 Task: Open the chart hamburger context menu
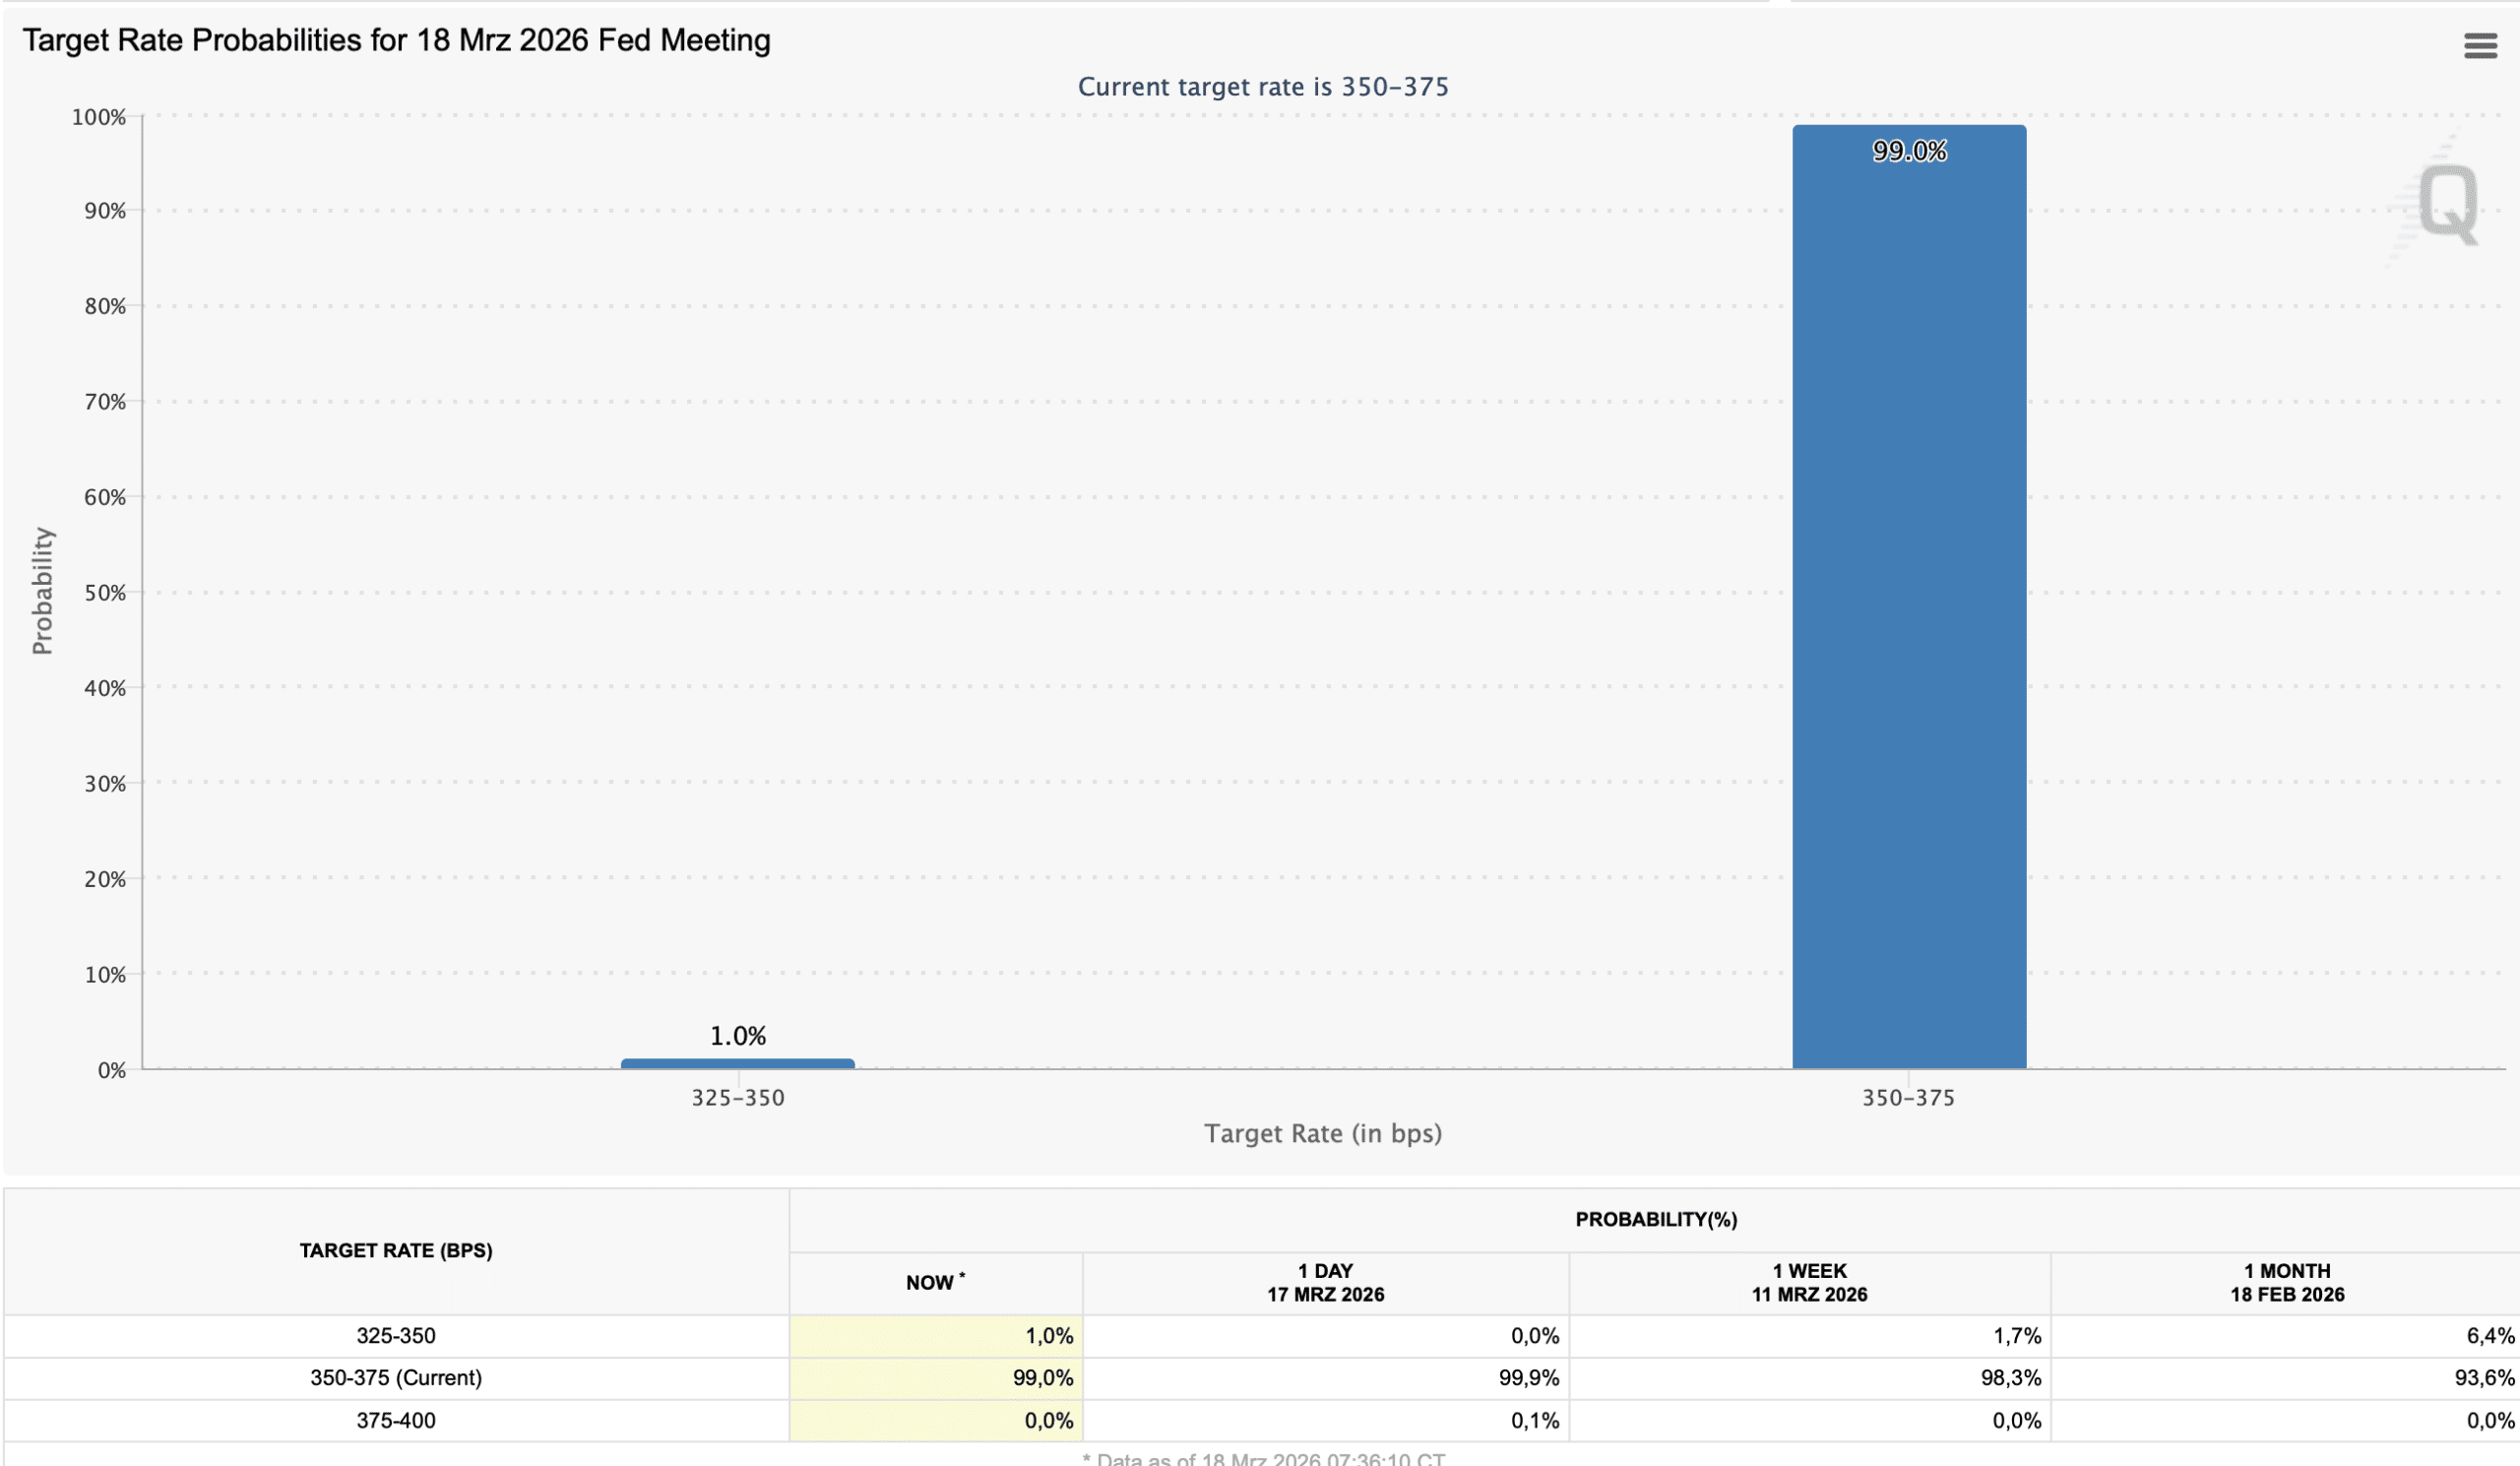coord(2479,46)
